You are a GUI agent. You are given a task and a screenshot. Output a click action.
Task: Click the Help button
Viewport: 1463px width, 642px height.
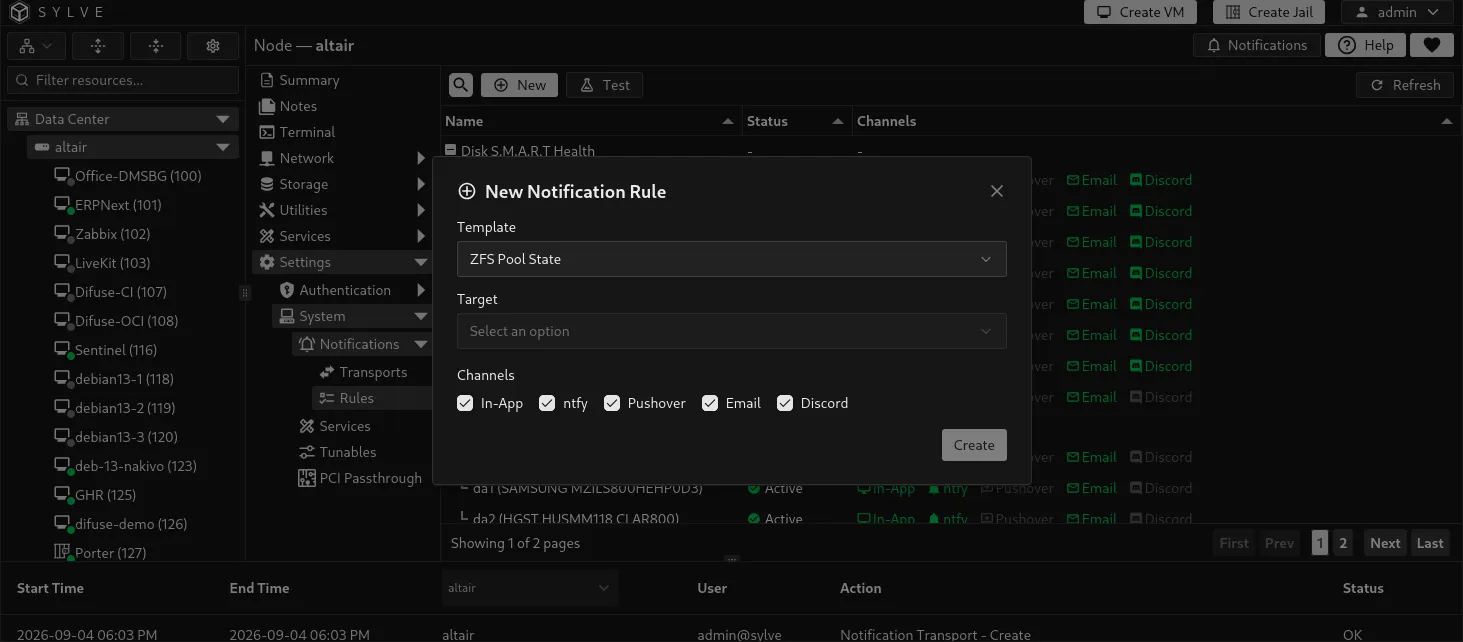(x=1365, y=45)
